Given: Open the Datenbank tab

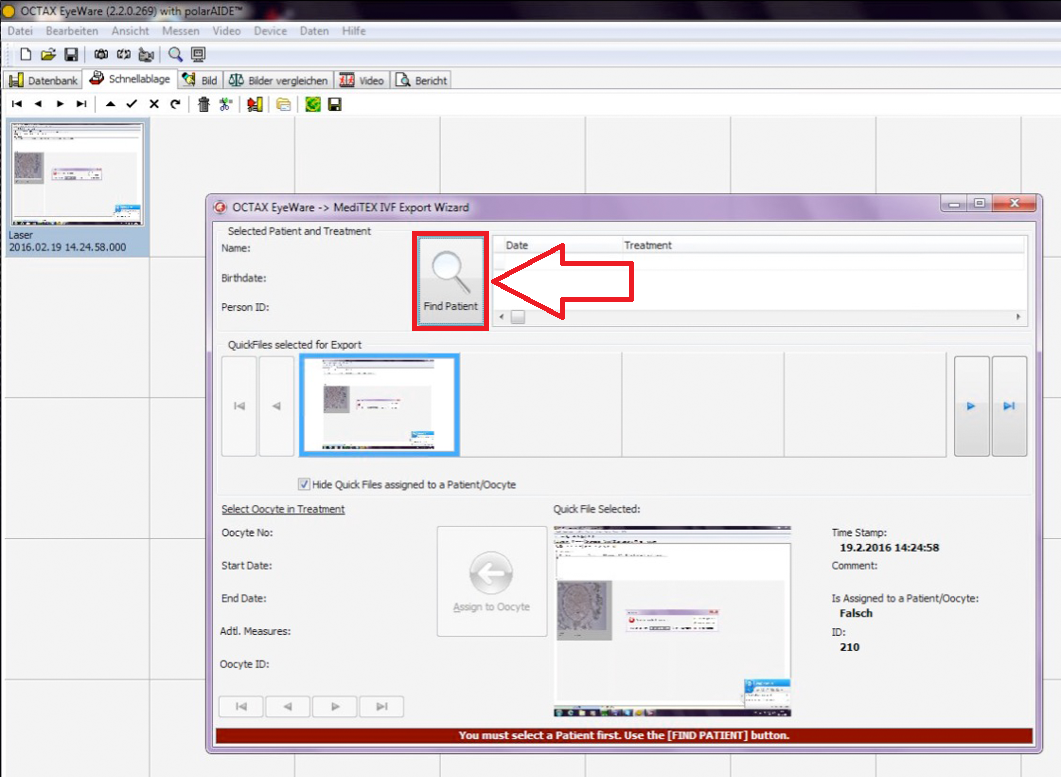Looking at the screenshot, I should coord(43,80).
